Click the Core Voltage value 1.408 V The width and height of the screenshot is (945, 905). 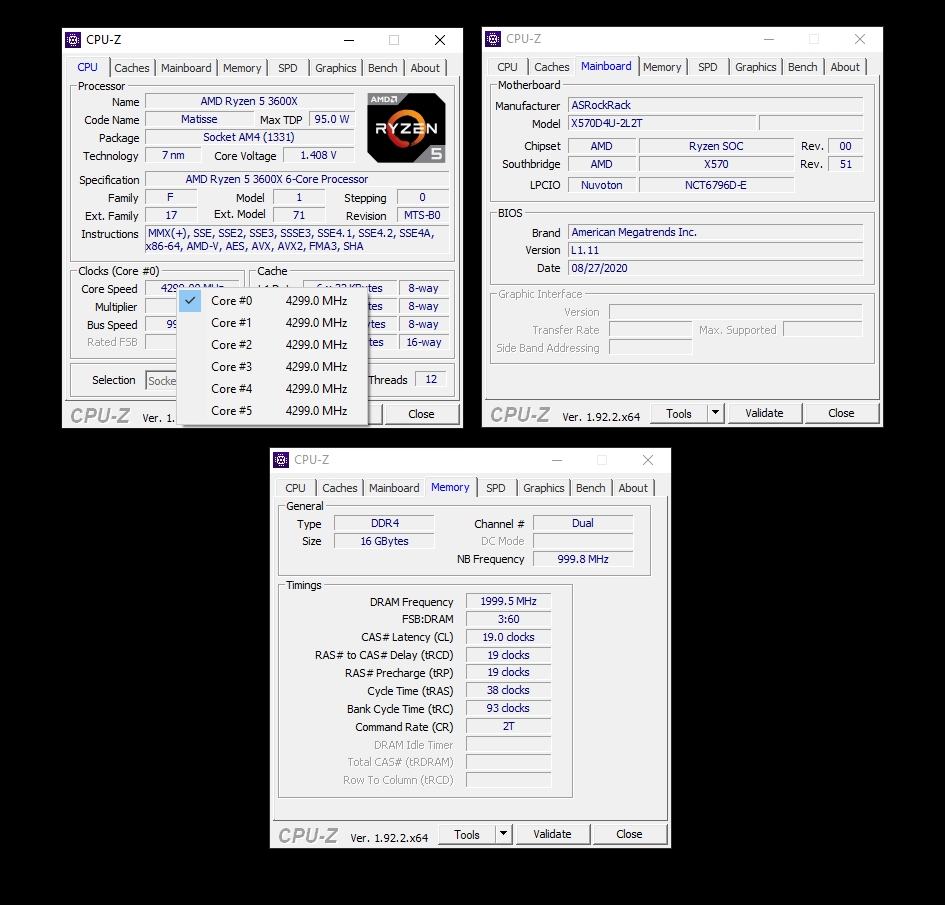(318, 155)
